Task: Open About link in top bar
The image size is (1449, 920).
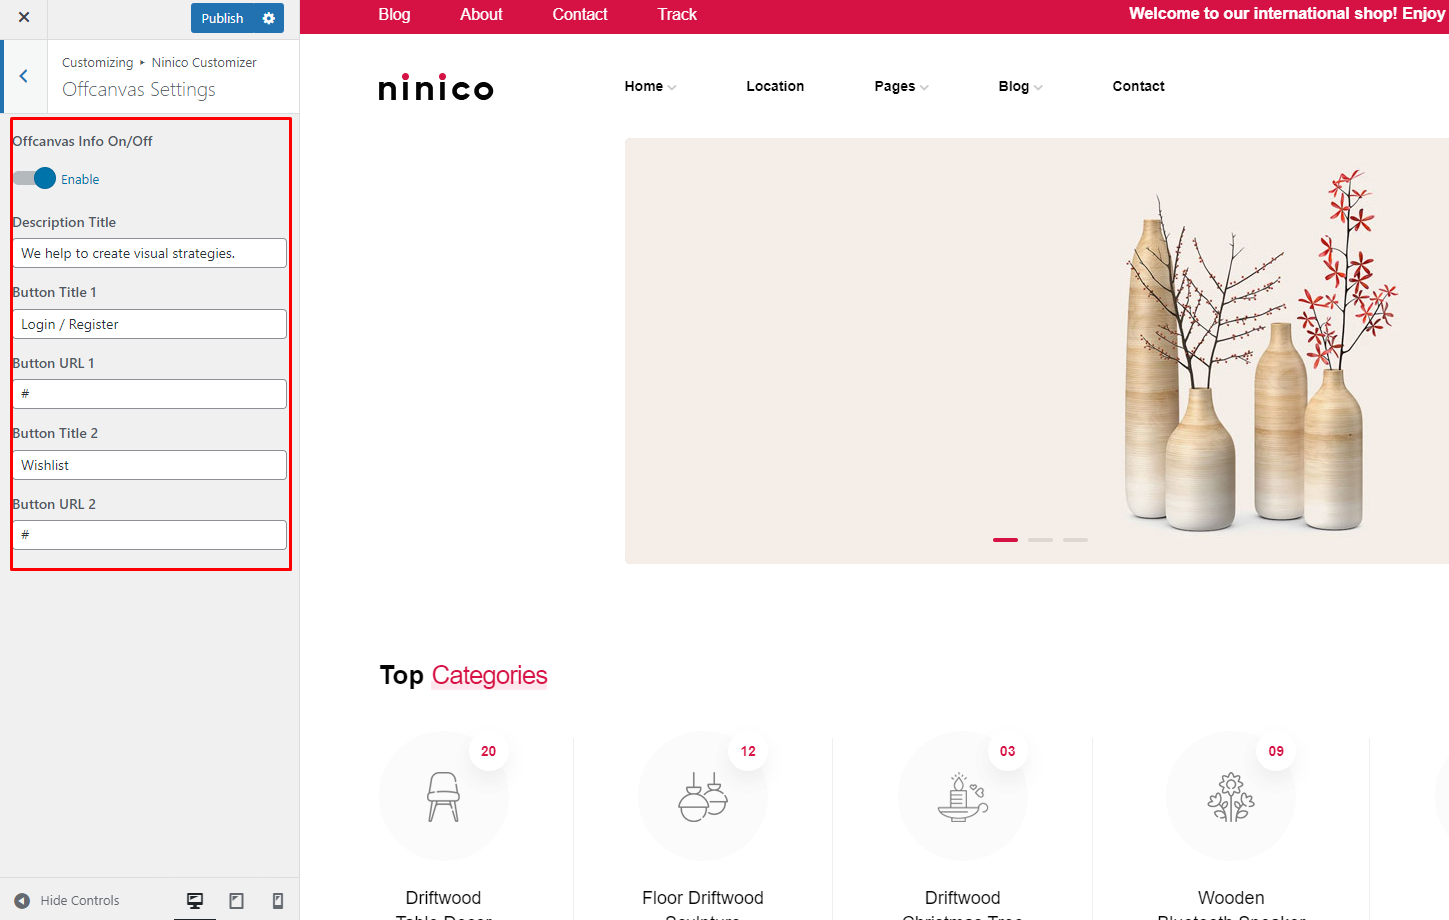Action: [481, 14]
